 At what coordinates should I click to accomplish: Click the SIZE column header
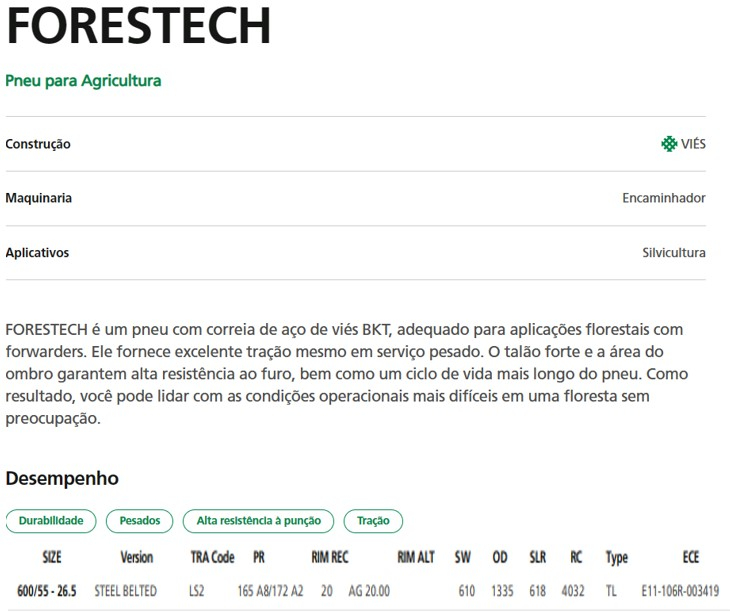pos(52,557)
